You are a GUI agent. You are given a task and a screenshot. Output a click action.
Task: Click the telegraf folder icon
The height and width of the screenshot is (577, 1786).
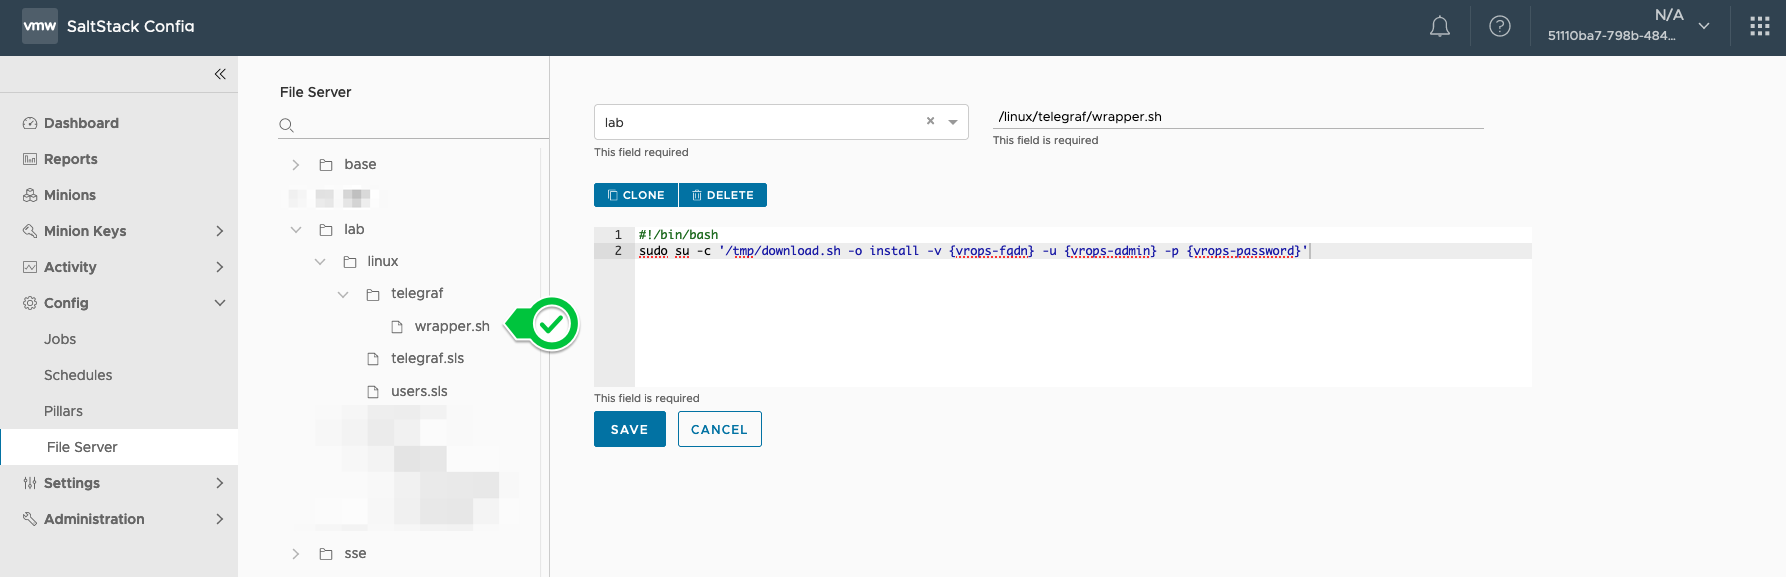pyautogui.click(x=373, y=294)
